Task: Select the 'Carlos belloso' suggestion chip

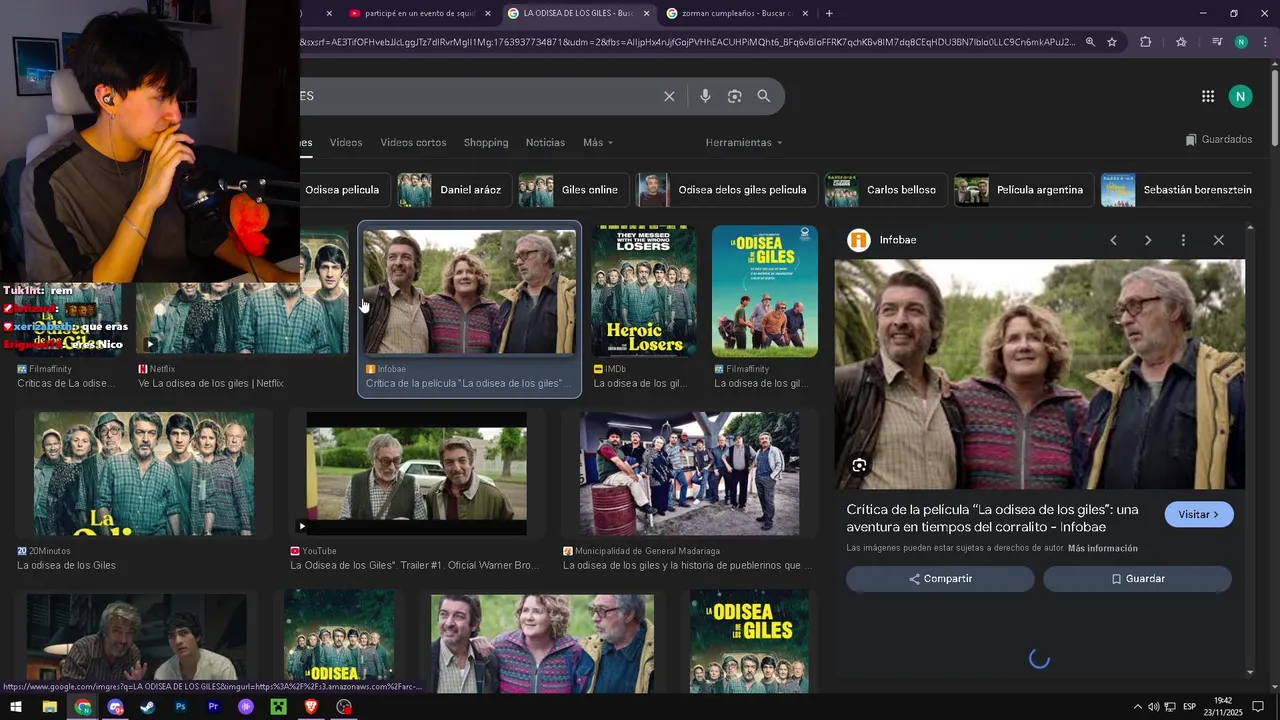Action: tap(886, 190)
